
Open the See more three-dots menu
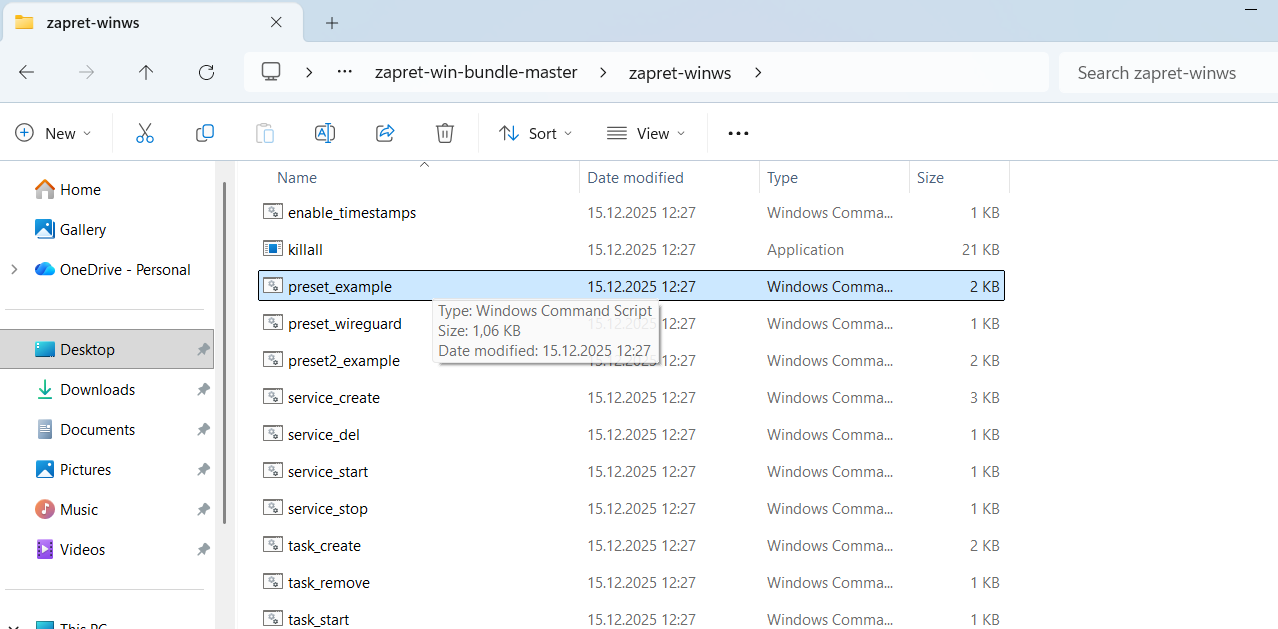(x=738, y=133)
